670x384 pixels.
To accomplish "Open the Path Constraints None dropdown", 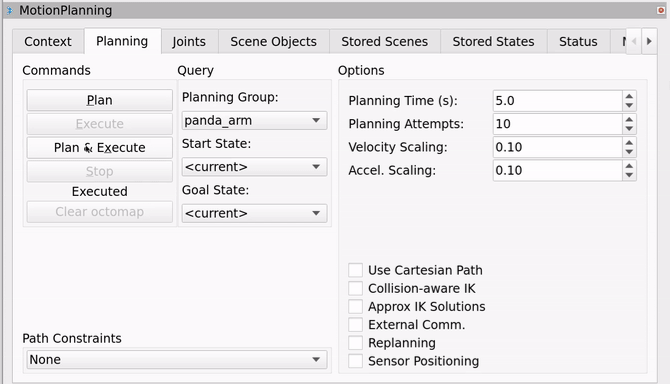I will point(177,360).
